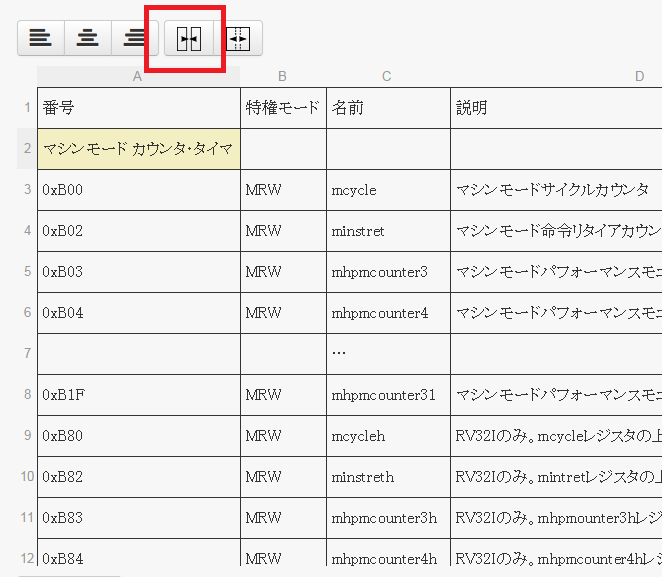Screen dimensions: 662x577
Task: Click the cell labeled 特権モード
Action: point(283,108)
